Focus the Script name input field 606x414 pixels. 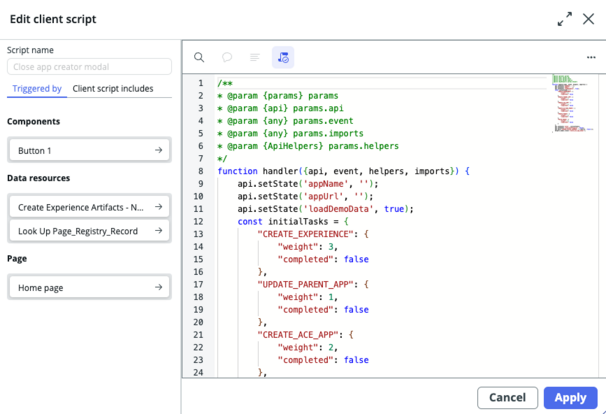pyautogui.click(x=89, y=66)
